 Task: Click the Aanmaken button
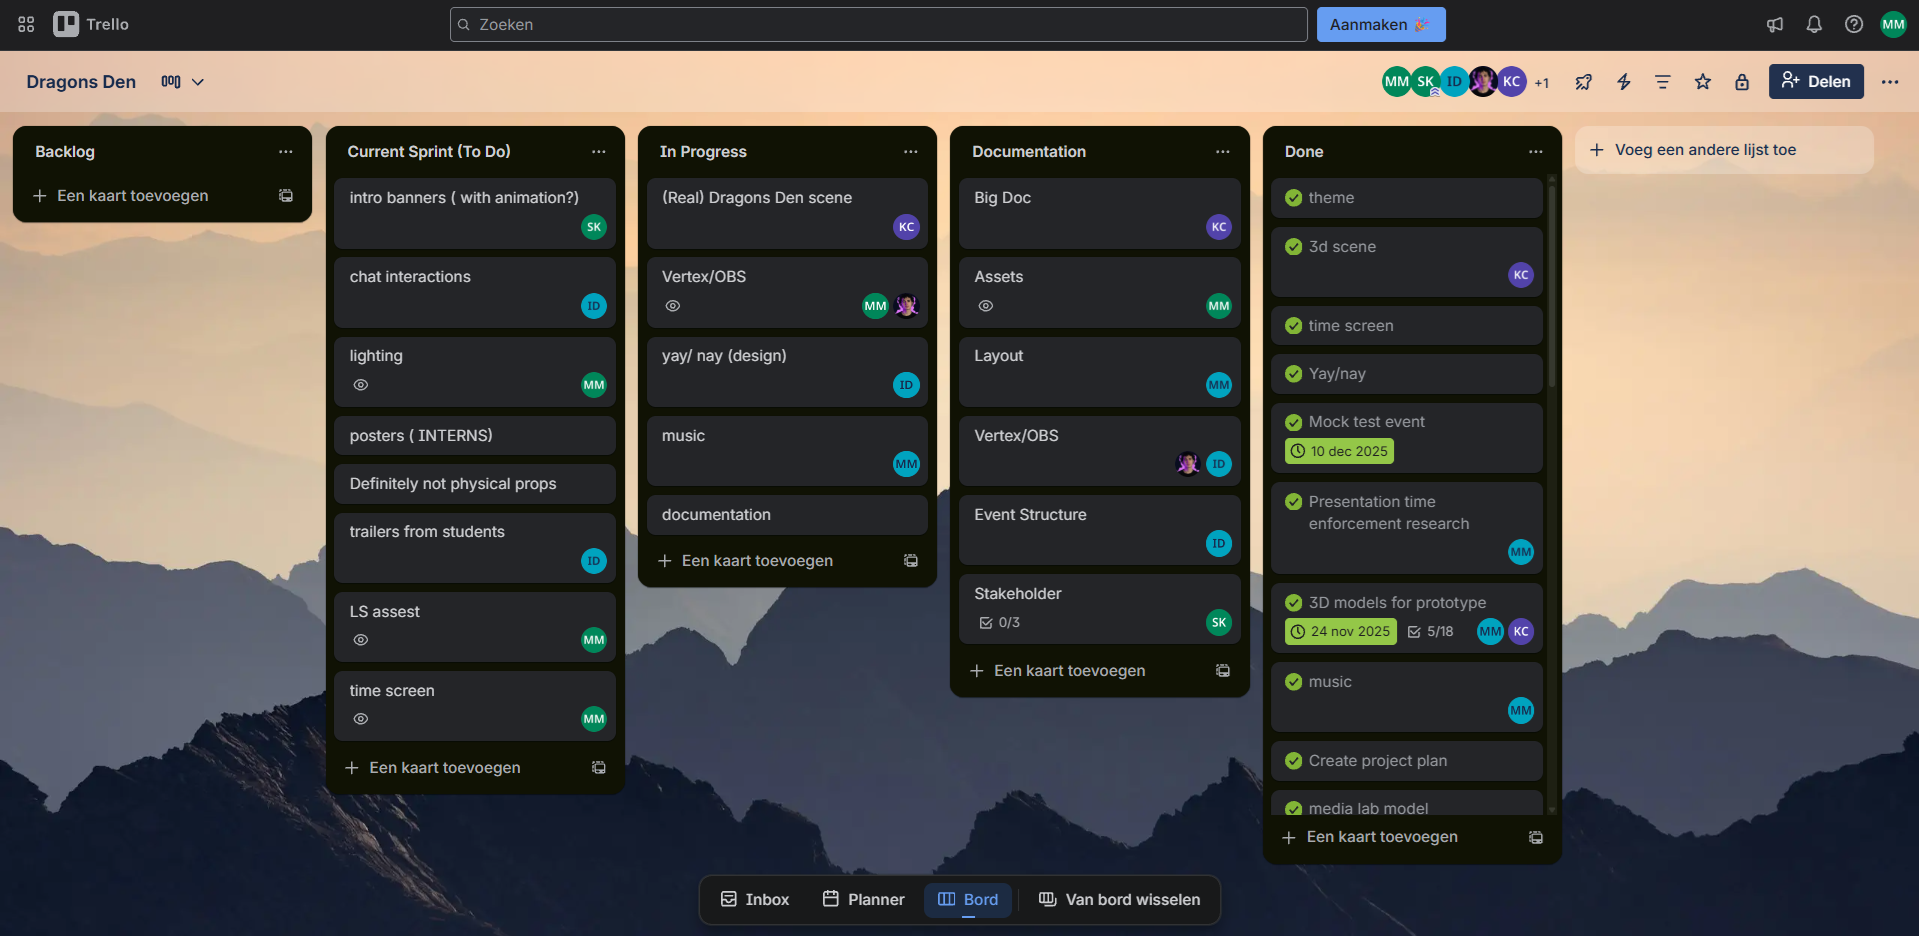click(1381, 24)
